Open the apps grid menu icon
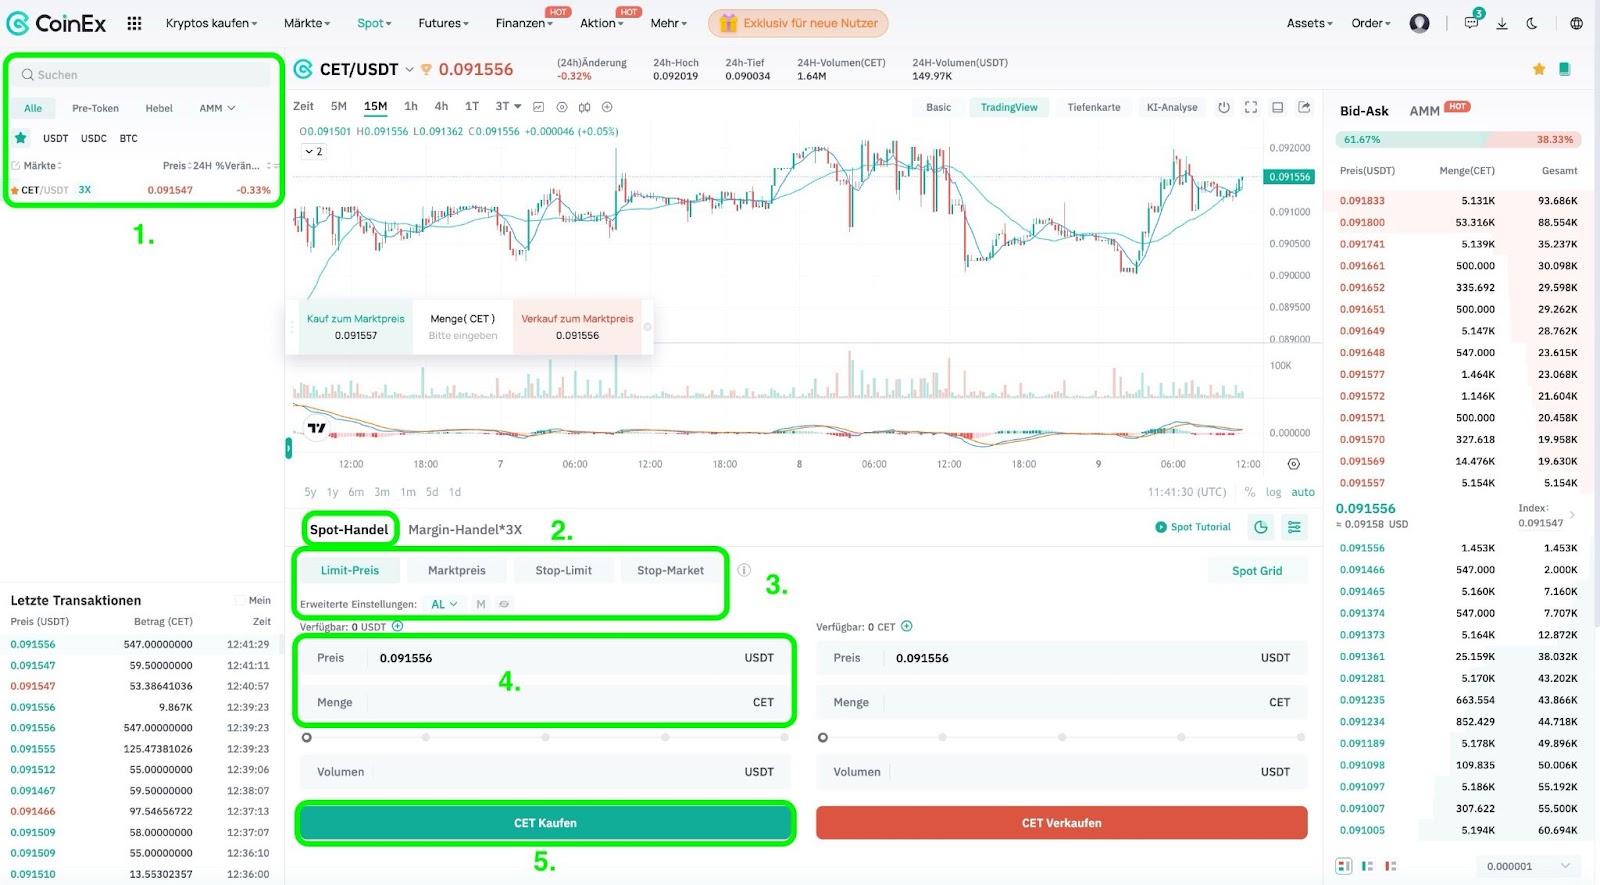This screenshot has height=885, width=1600. [134, 23]
